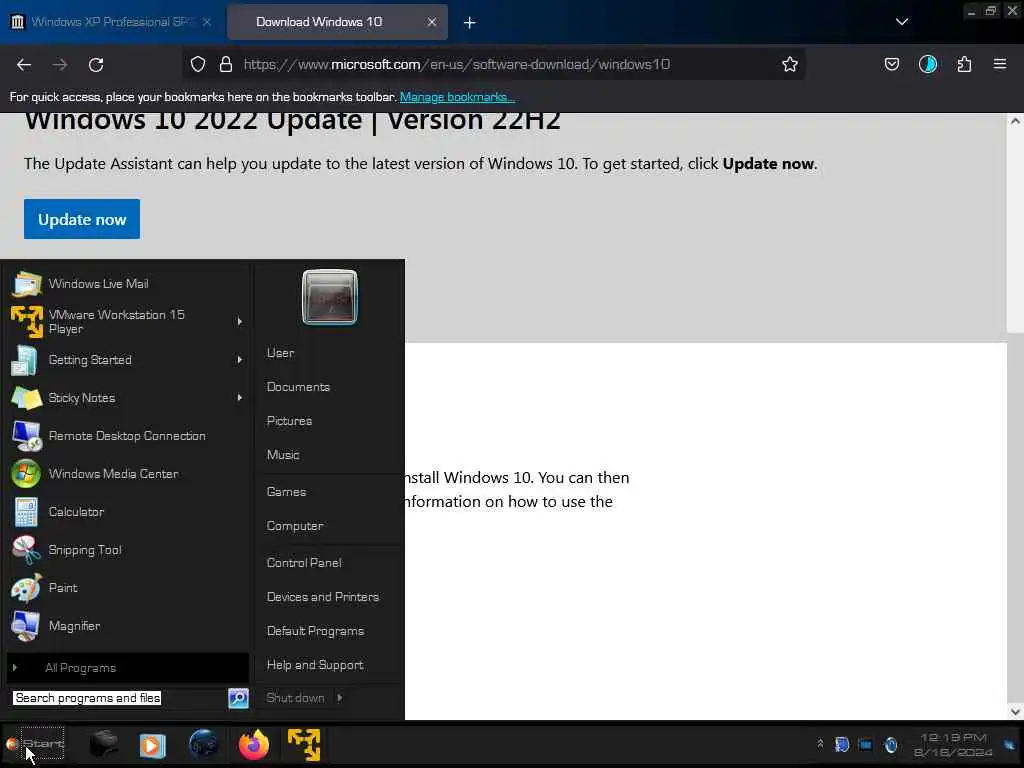Click the Shut down button
The width and height of the screenshot is (1024, 768).
295,698
